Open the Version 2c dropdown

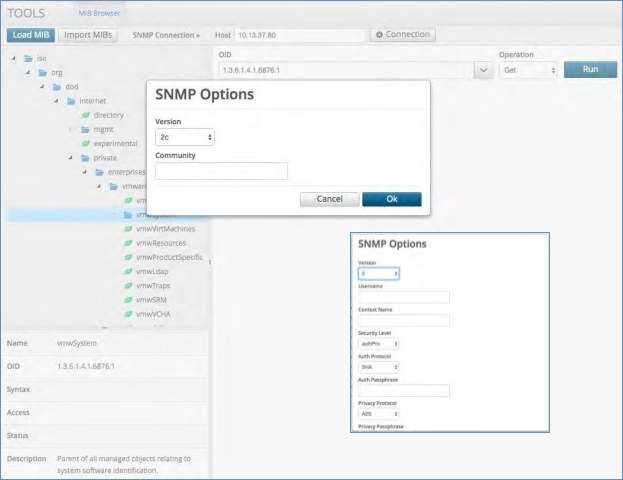(x=185, y=137)
